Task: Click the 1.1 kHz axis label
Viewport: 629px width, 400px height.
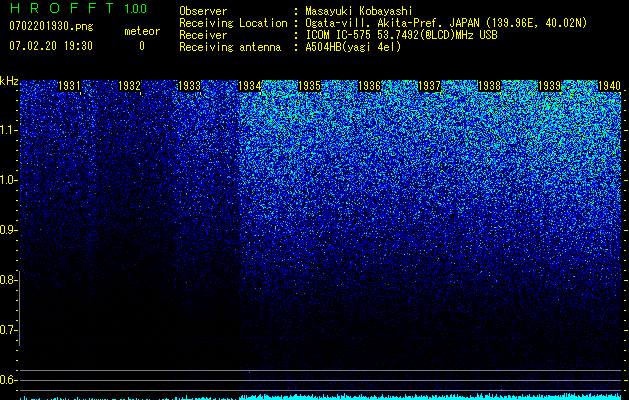Action: 6,131
